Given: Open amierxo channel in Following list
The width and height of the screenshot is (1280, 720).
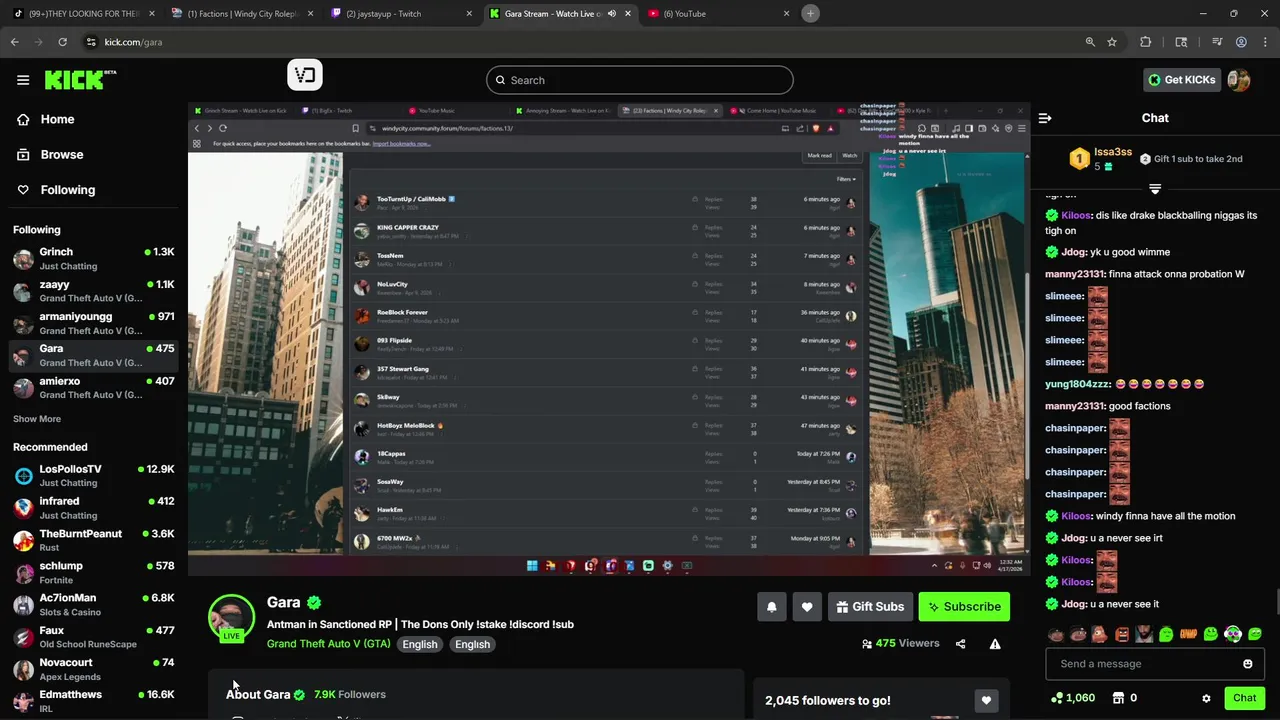Looking at the screenshot, I should (94, 387).
